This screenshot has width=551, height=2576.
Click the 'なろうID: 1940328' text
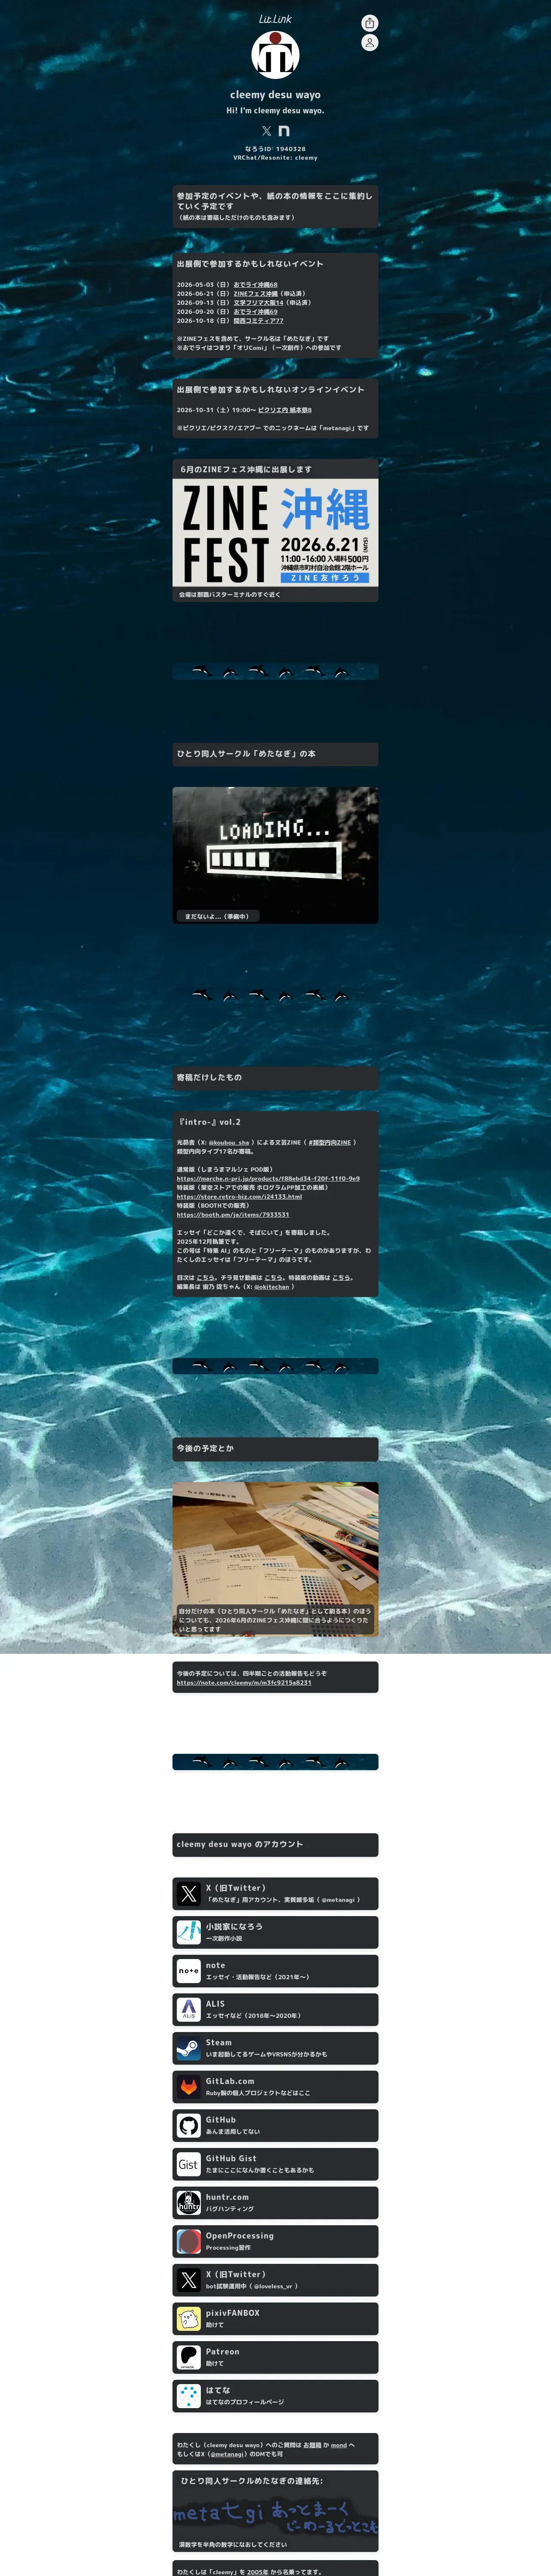[275, 149]
